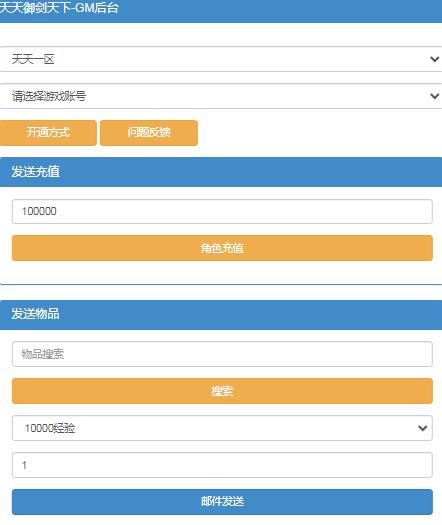Focus the recharge amount field showing 100000
Image resolution: width=442 pixels, height=525 pixels.
(x=222, y=211)
